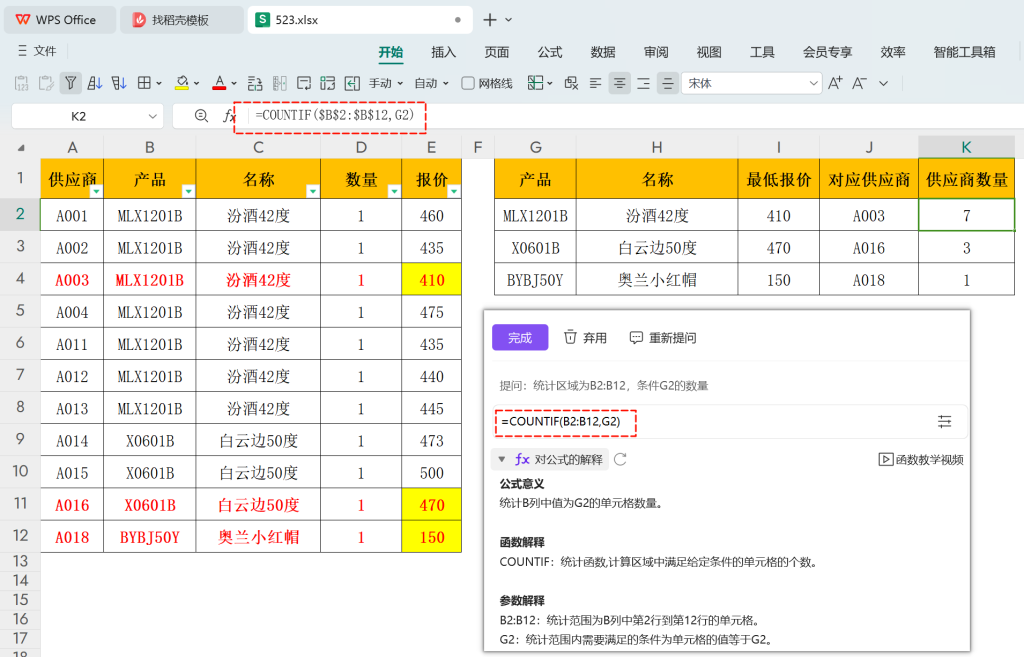
Task: Switch to the 找稻壳模板 document tab
Action: pos(182,20)
